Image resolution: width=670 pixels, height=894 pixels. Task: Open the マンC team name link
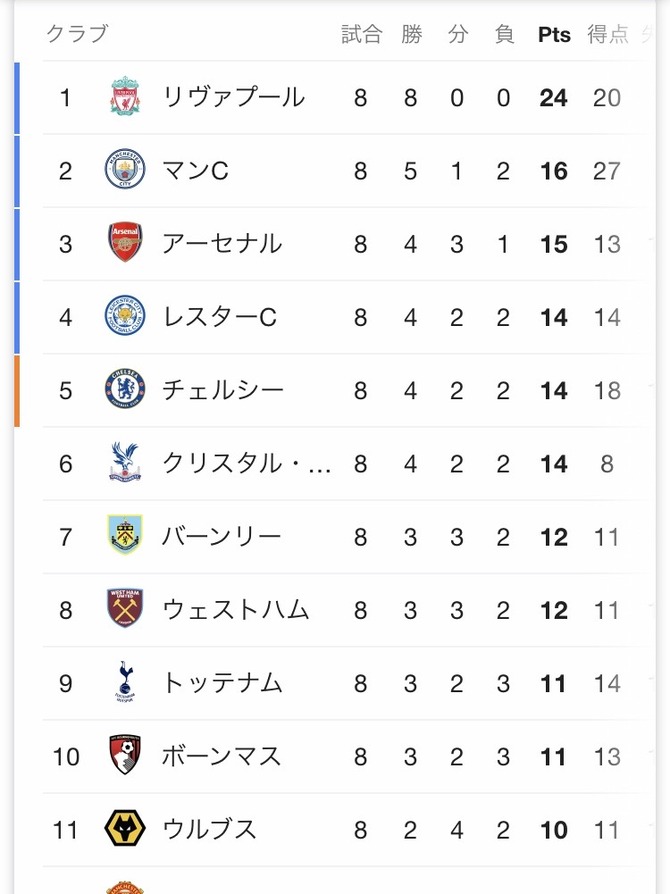tap(195, 170)
